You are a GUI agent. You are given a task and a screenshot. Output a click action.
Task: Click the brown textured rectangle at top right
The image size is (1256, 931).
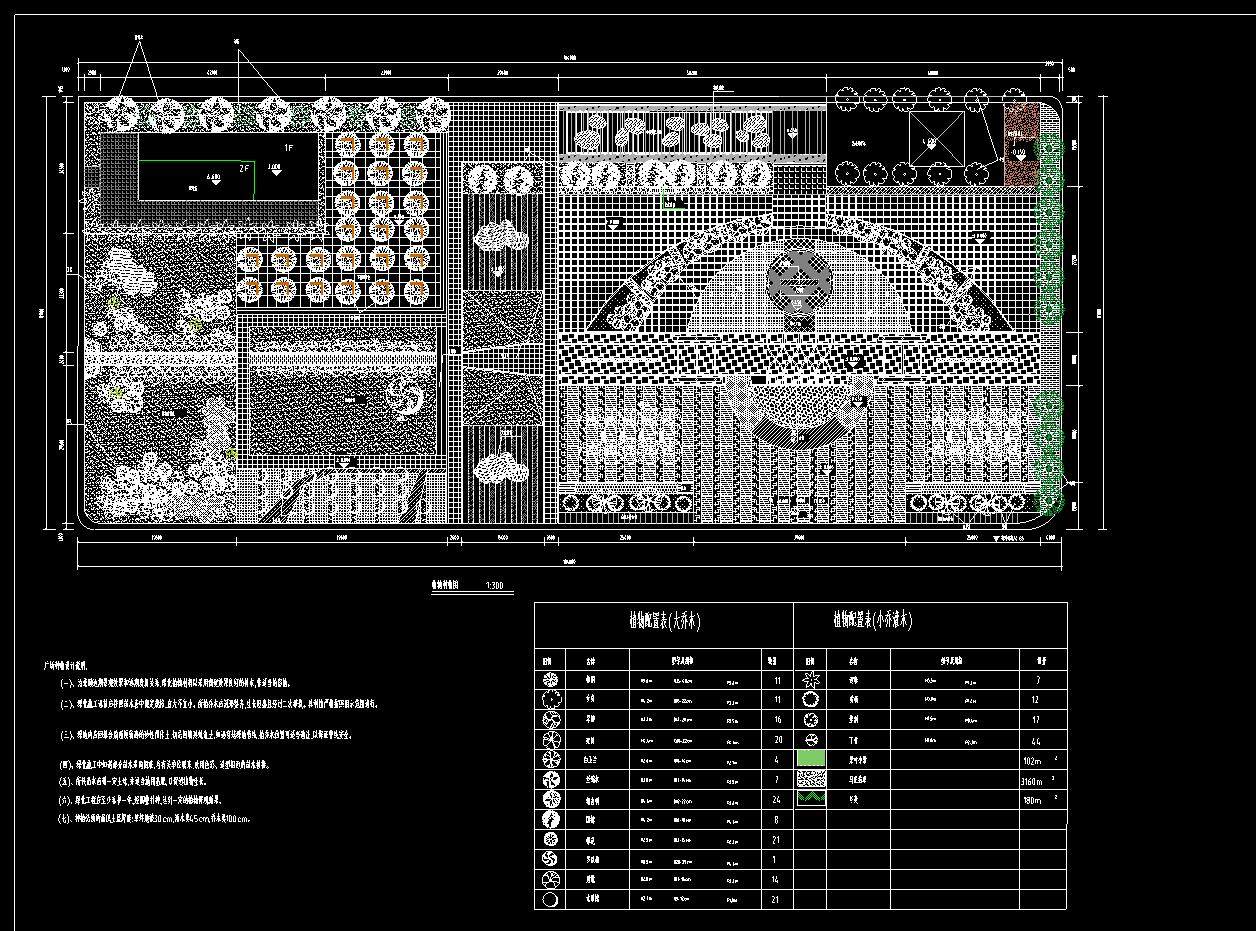click(1018, 143)
